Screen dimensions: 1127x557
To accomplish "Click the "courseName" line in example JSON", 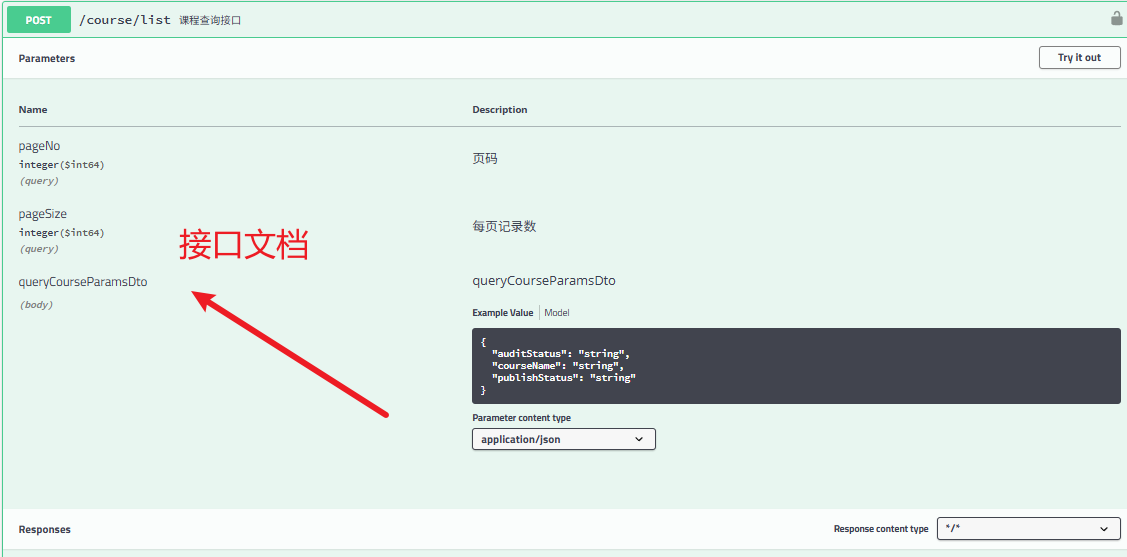I will point(558,366).
